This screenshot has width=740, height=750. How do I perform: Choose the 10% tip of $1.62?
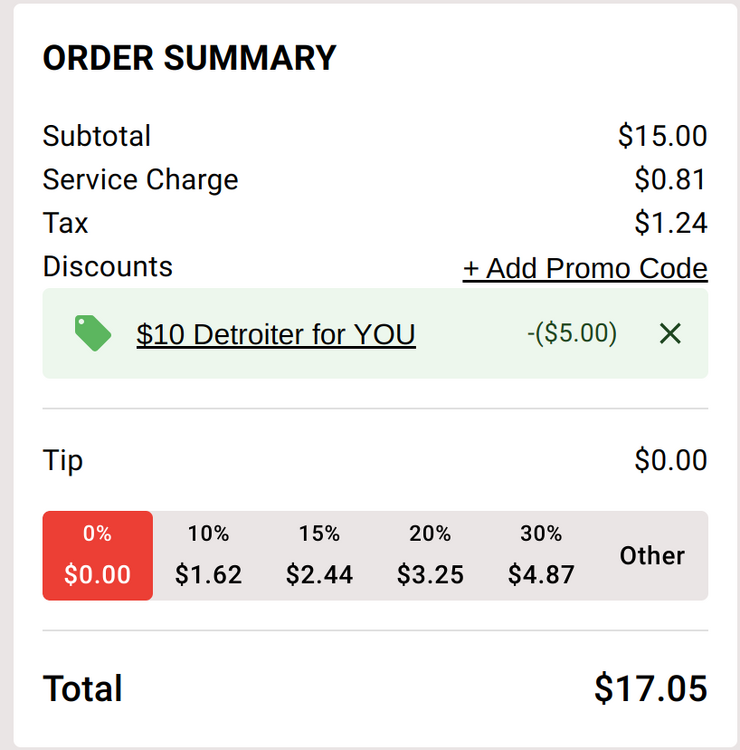pos(208,555)
